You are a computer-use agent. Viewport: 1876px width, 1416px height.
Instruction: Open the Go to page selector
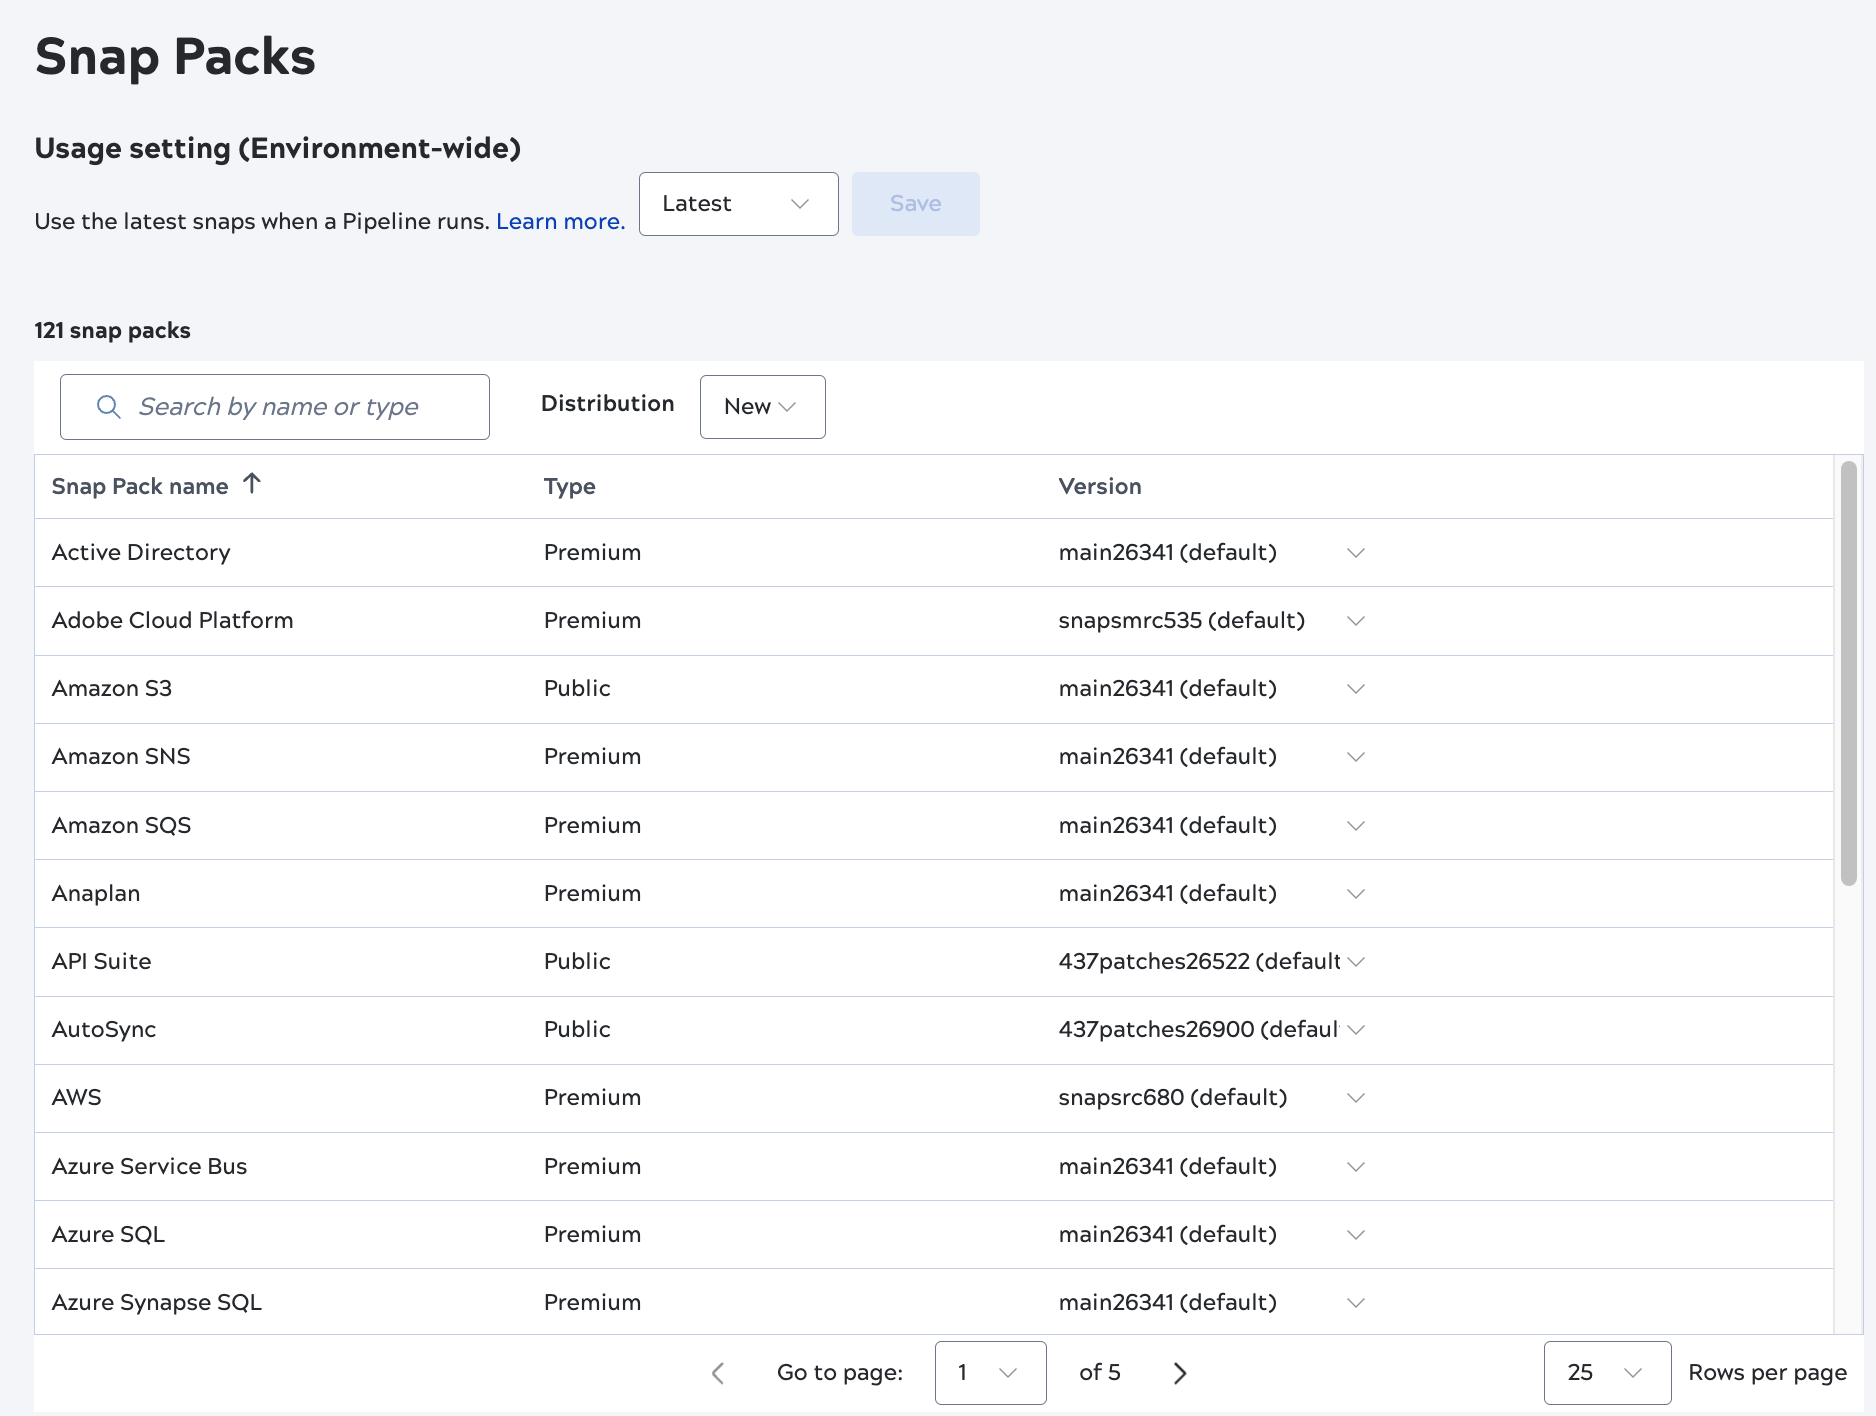pos(990,1373)
